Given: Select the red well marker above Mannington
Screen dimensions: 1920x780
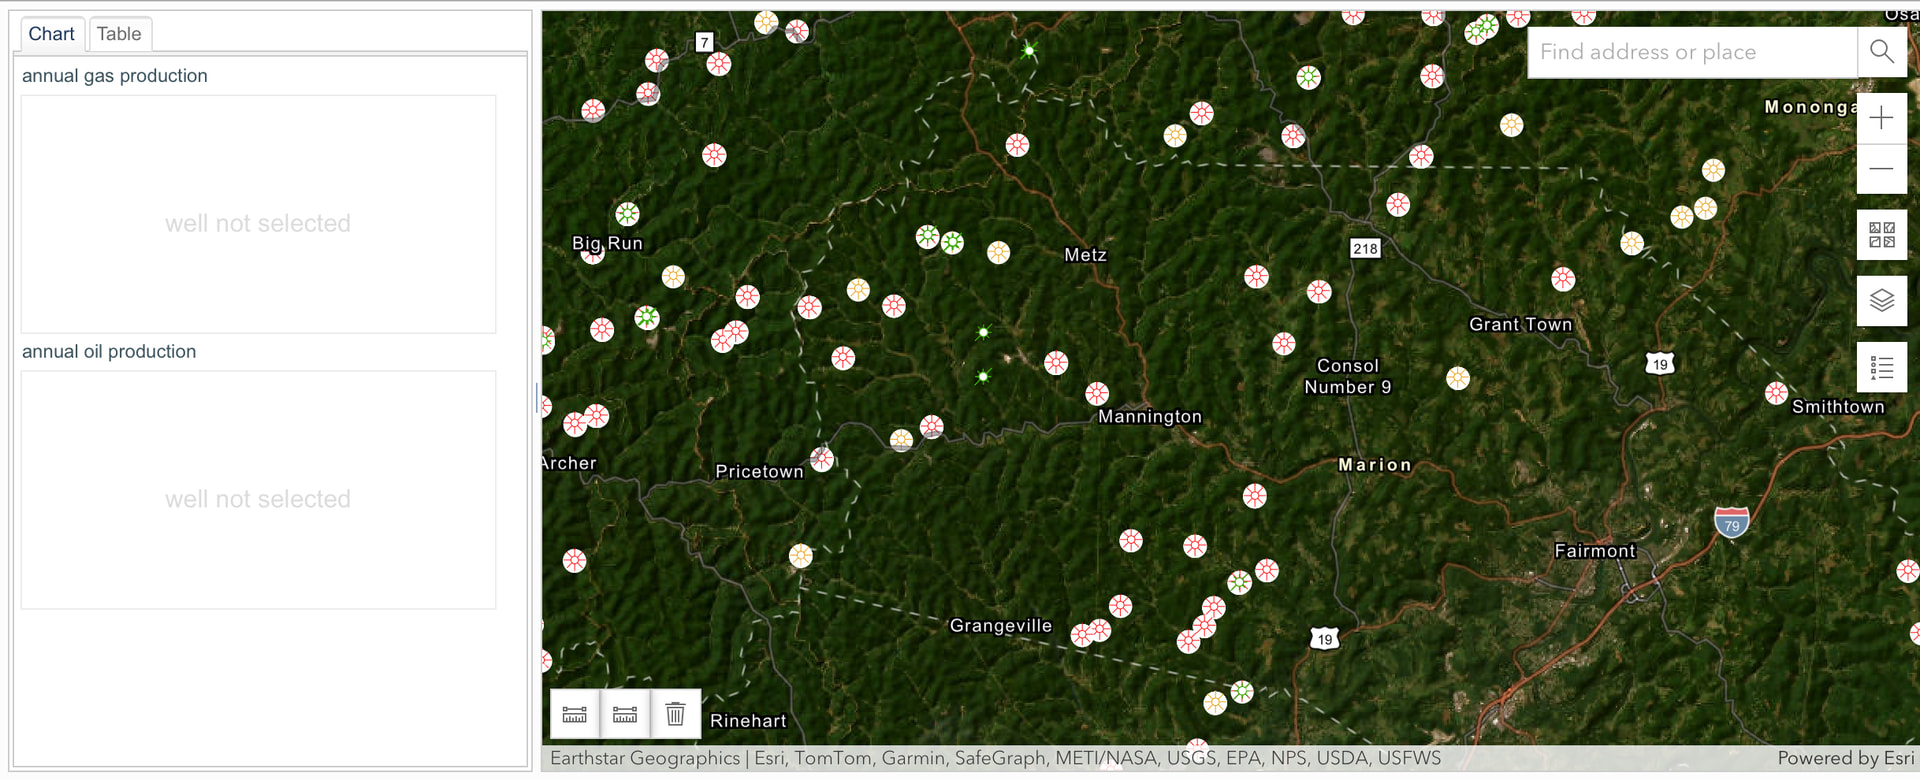Looking at the screenshot, I should pyautogui.click(x=1097, y=393).
